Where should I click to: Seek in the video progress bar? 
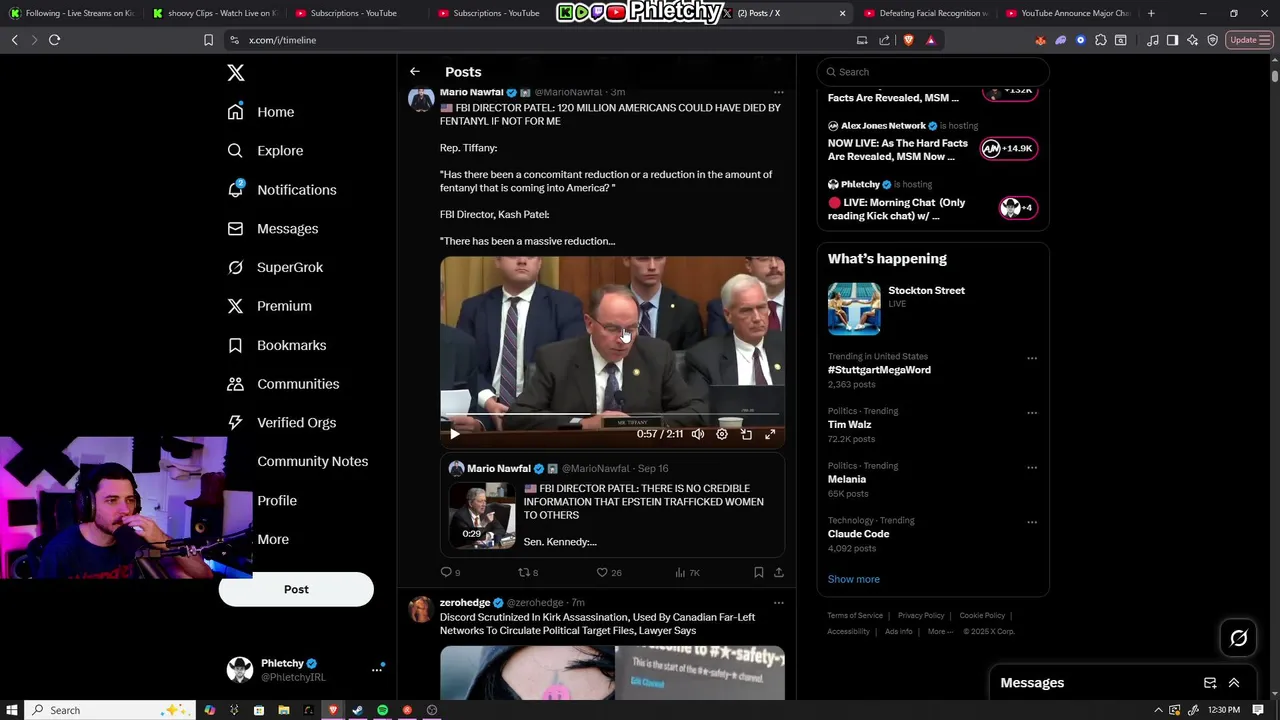click(612, 413)
